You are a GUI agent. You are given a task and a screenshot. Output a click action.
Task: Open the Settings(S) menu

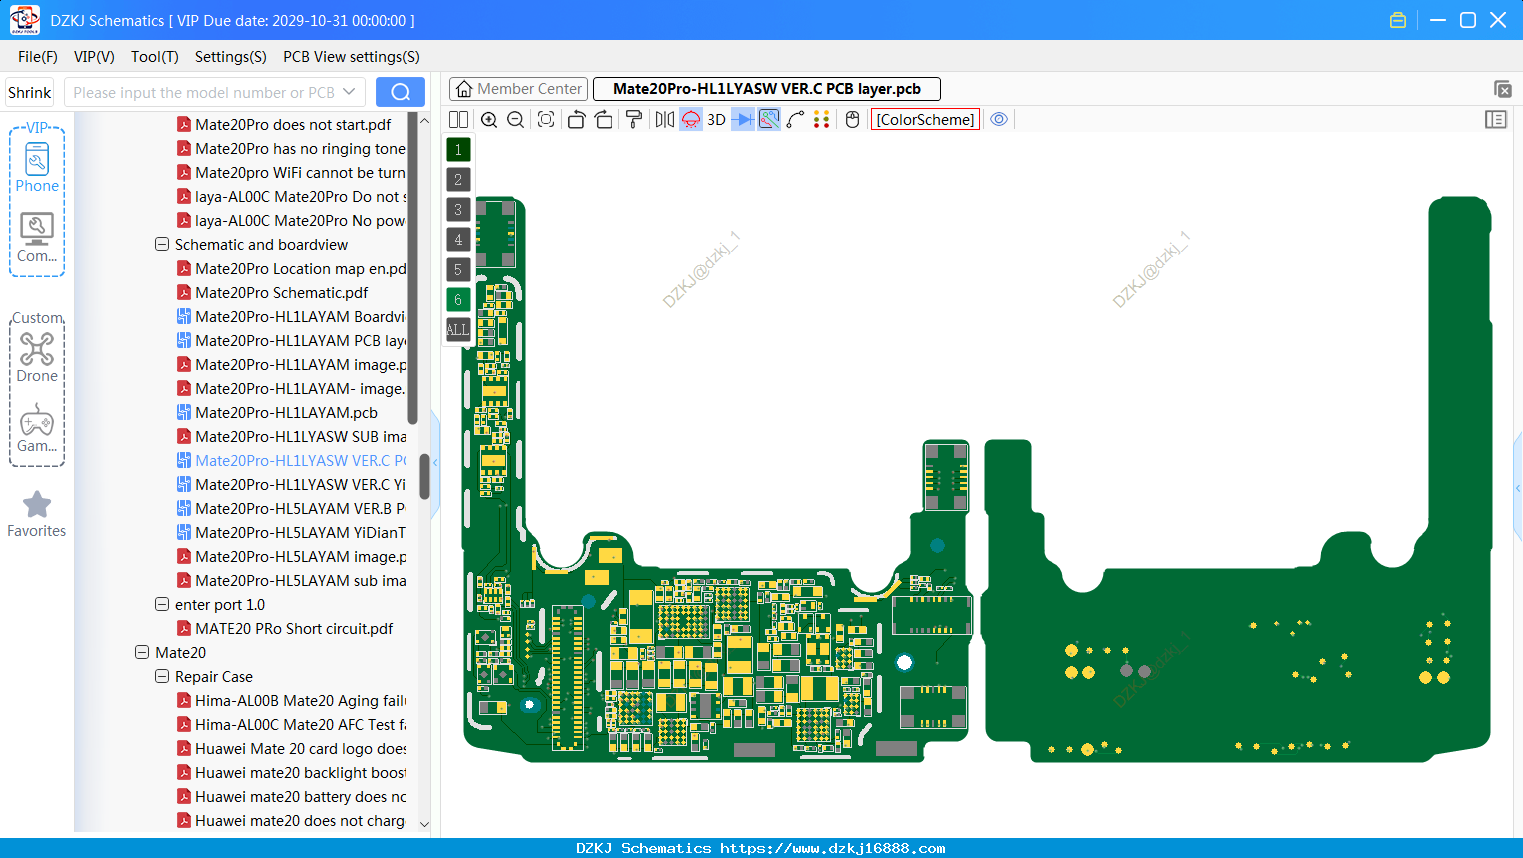coord(231,57)
